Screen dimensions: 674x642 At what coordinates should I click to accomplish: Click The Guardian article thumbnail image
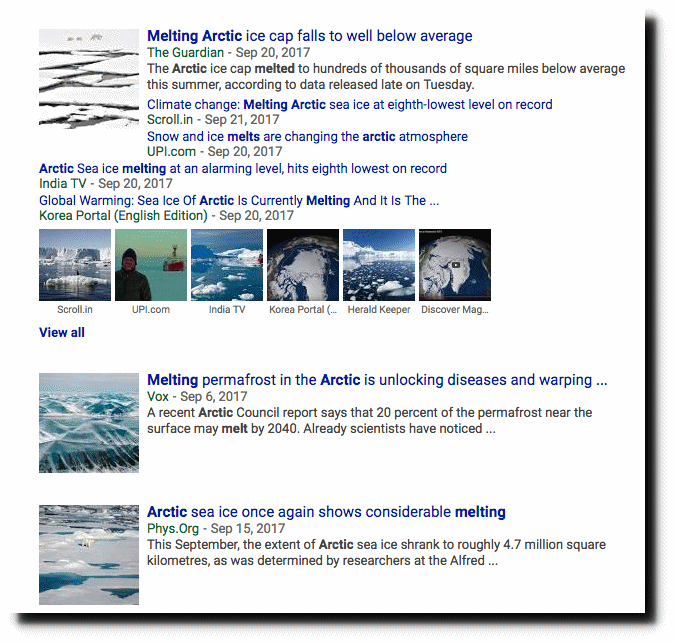point(89,79)
